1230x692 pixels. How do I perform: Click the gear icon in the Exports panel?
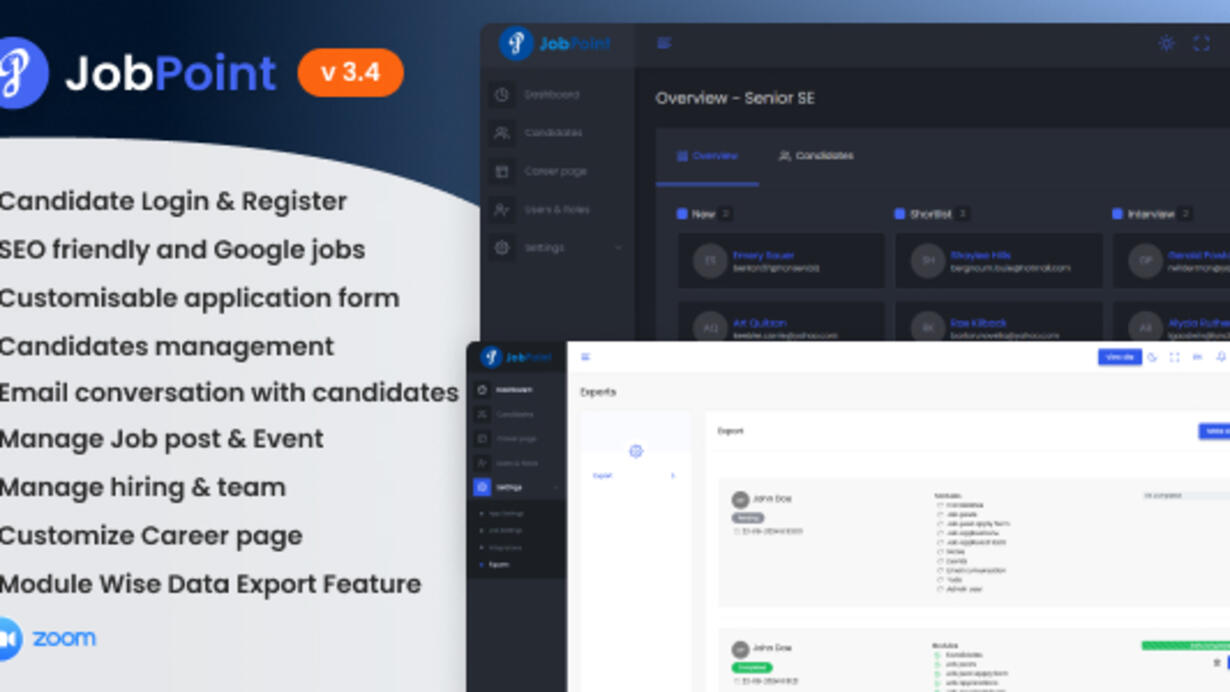point(635,451)
